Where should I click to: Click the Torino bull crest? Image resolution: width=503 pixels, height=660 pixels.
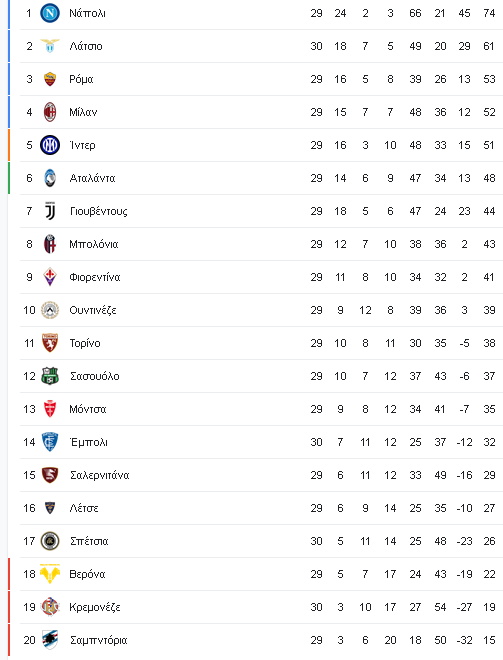(x=50, y=343)
